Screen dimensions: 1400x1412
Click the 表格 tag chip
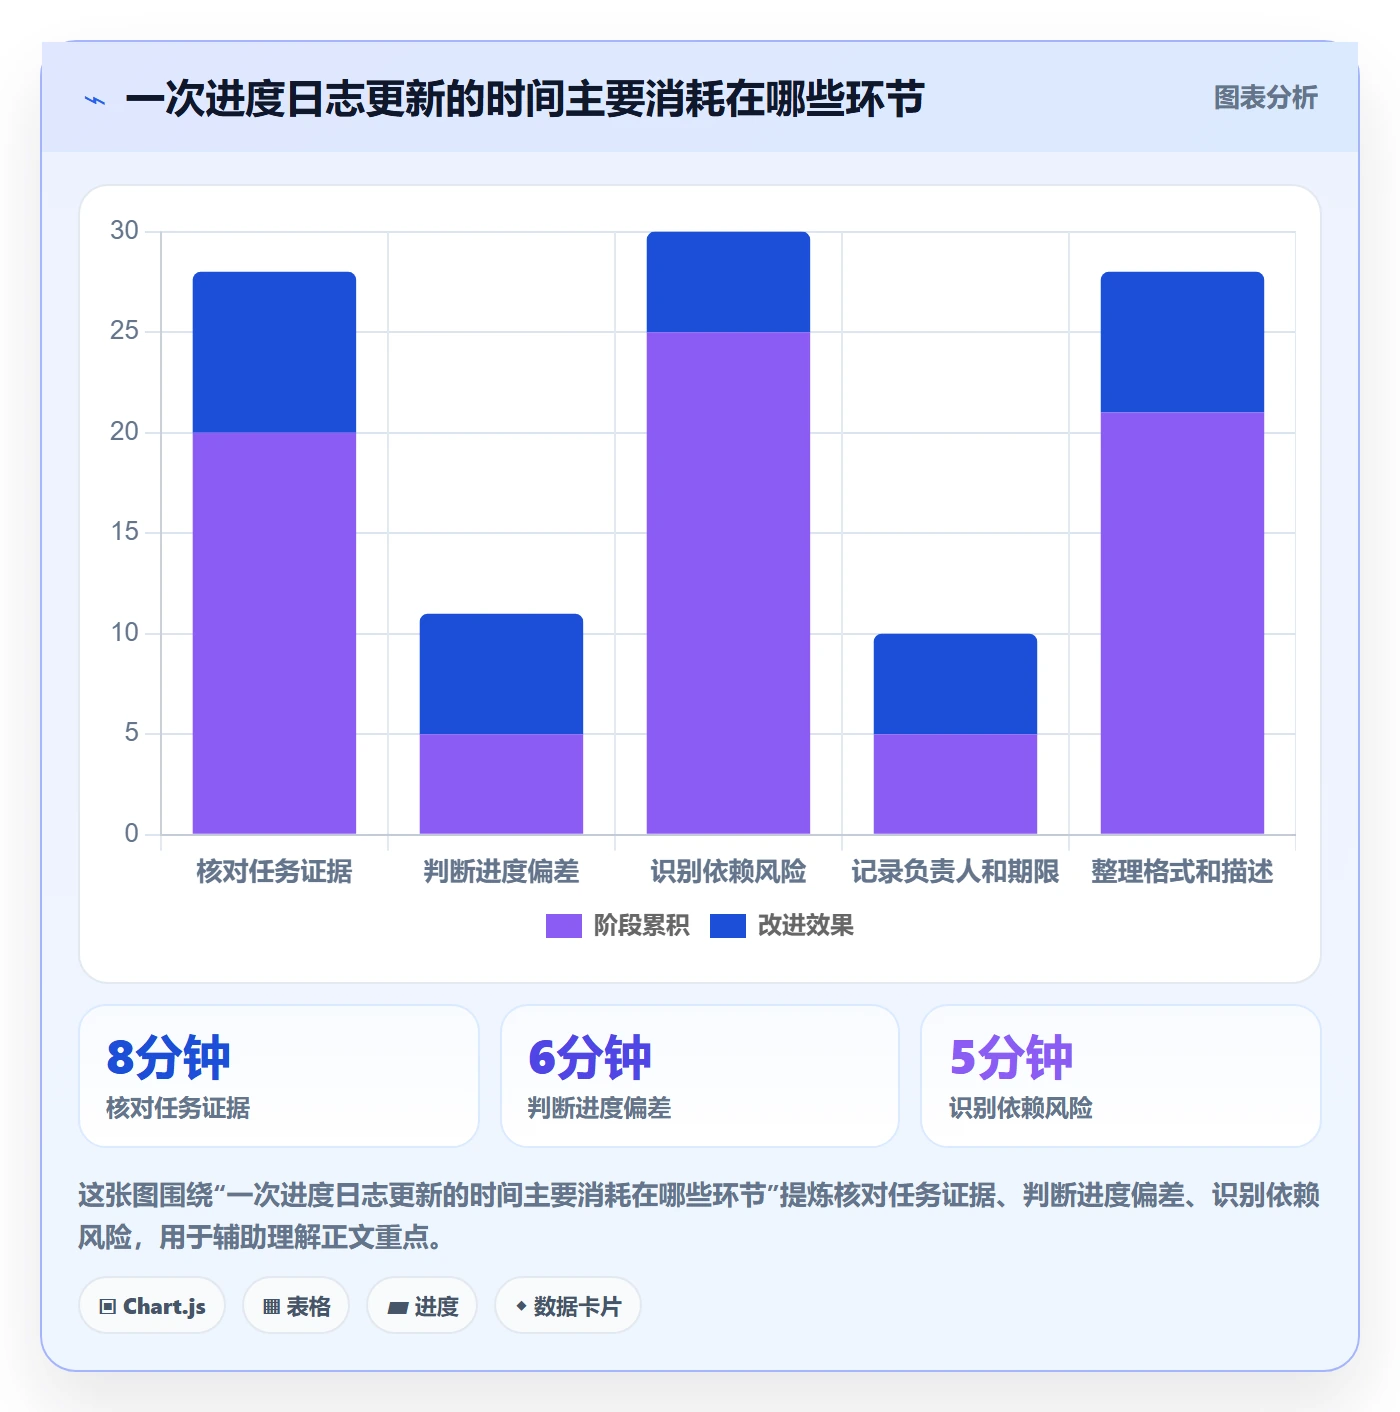[x=296, y=1306]
